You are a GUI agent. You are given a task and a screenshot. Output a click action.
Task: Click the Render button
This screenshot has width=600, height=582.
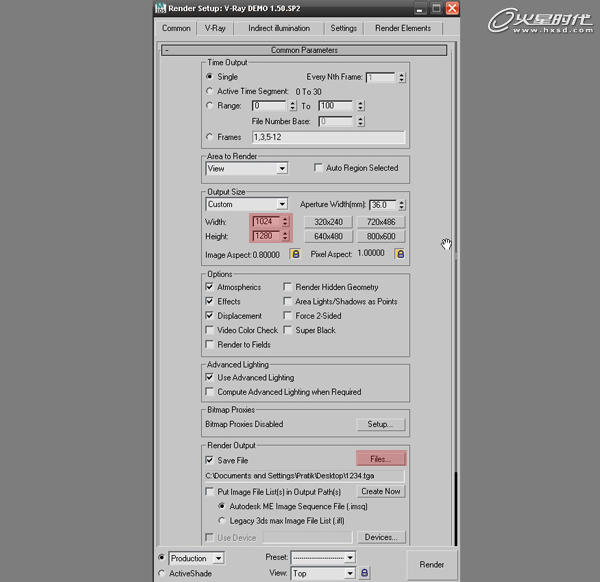(432, 565)
